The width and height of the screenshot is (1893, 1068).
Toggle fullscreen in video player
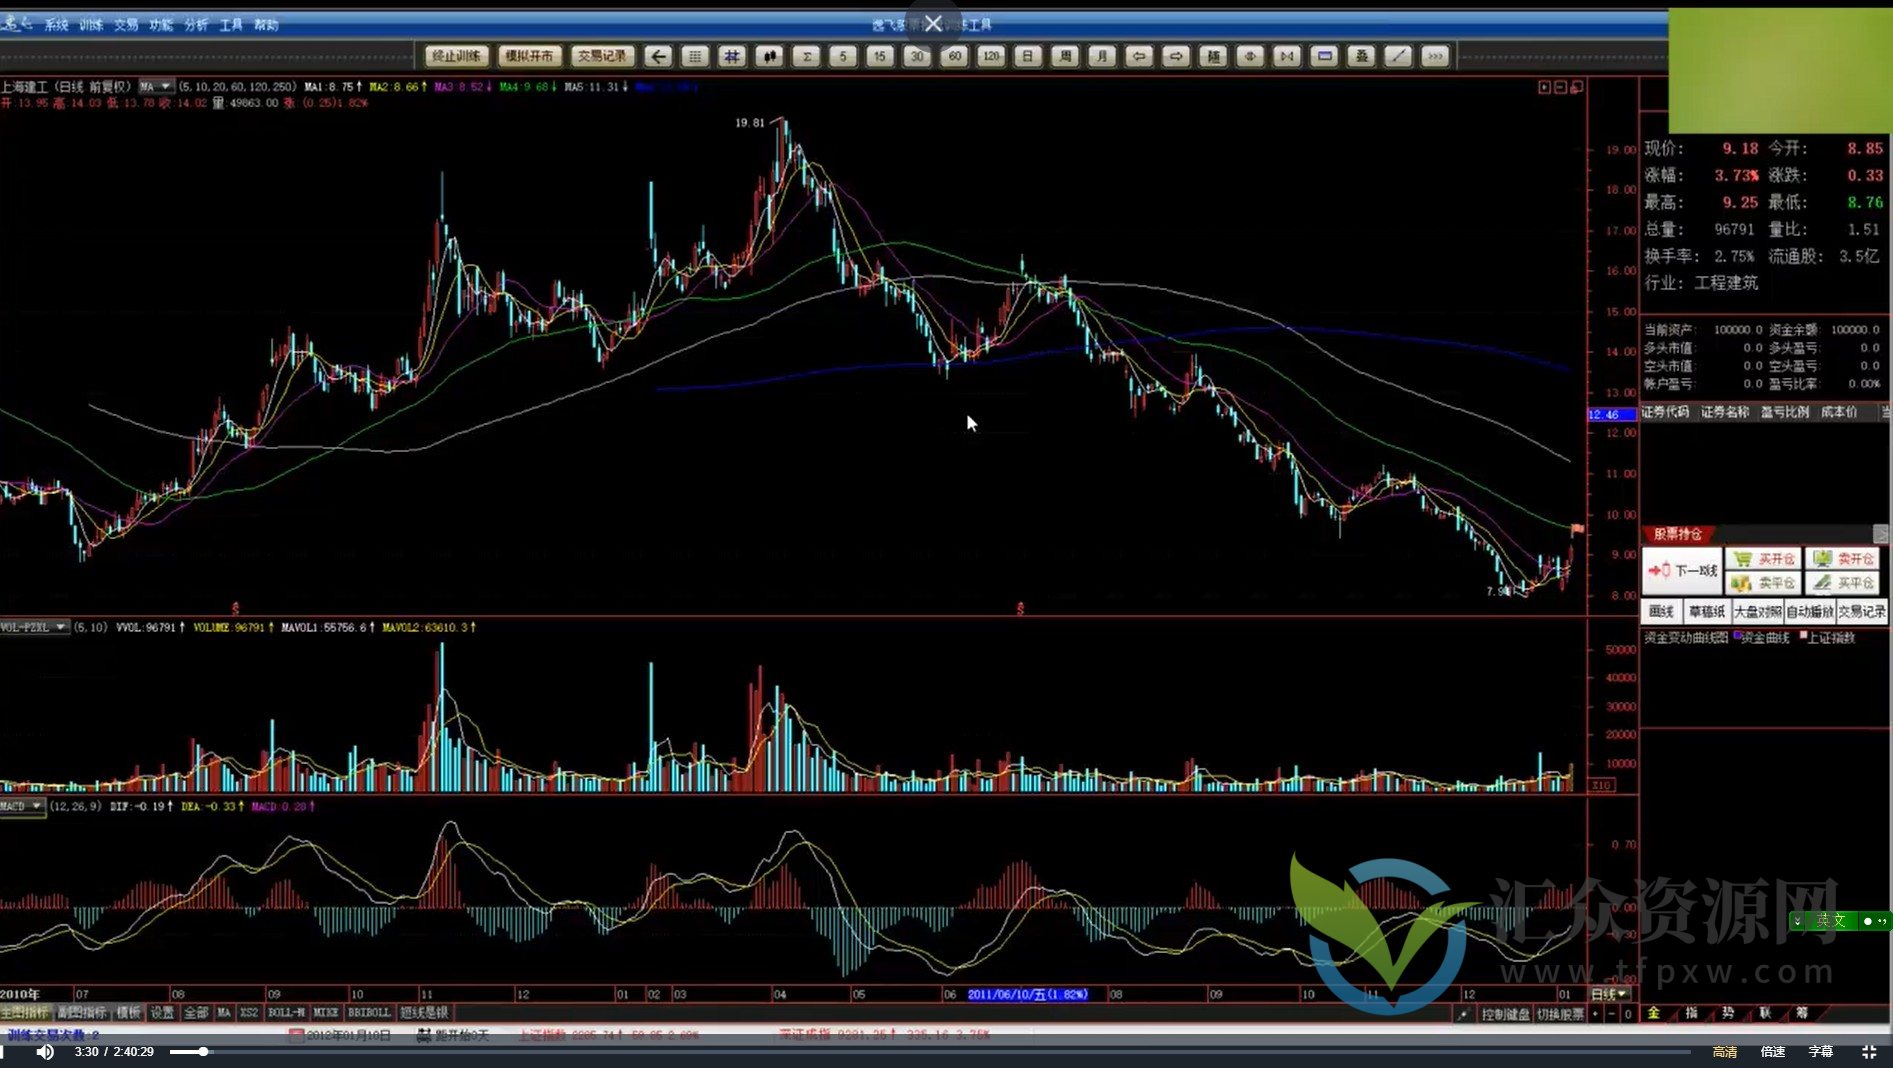(1868, 1052)
